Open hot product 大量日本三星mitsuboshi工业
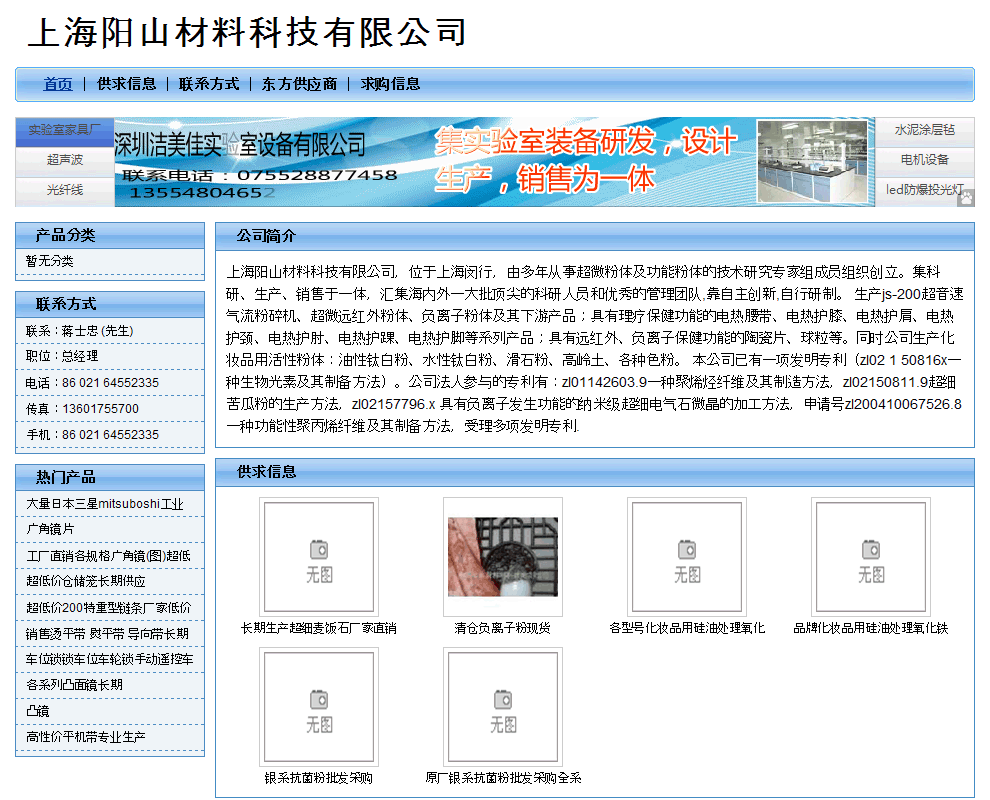The height and width of the screenshot is (800, 990). click(105, 504)
